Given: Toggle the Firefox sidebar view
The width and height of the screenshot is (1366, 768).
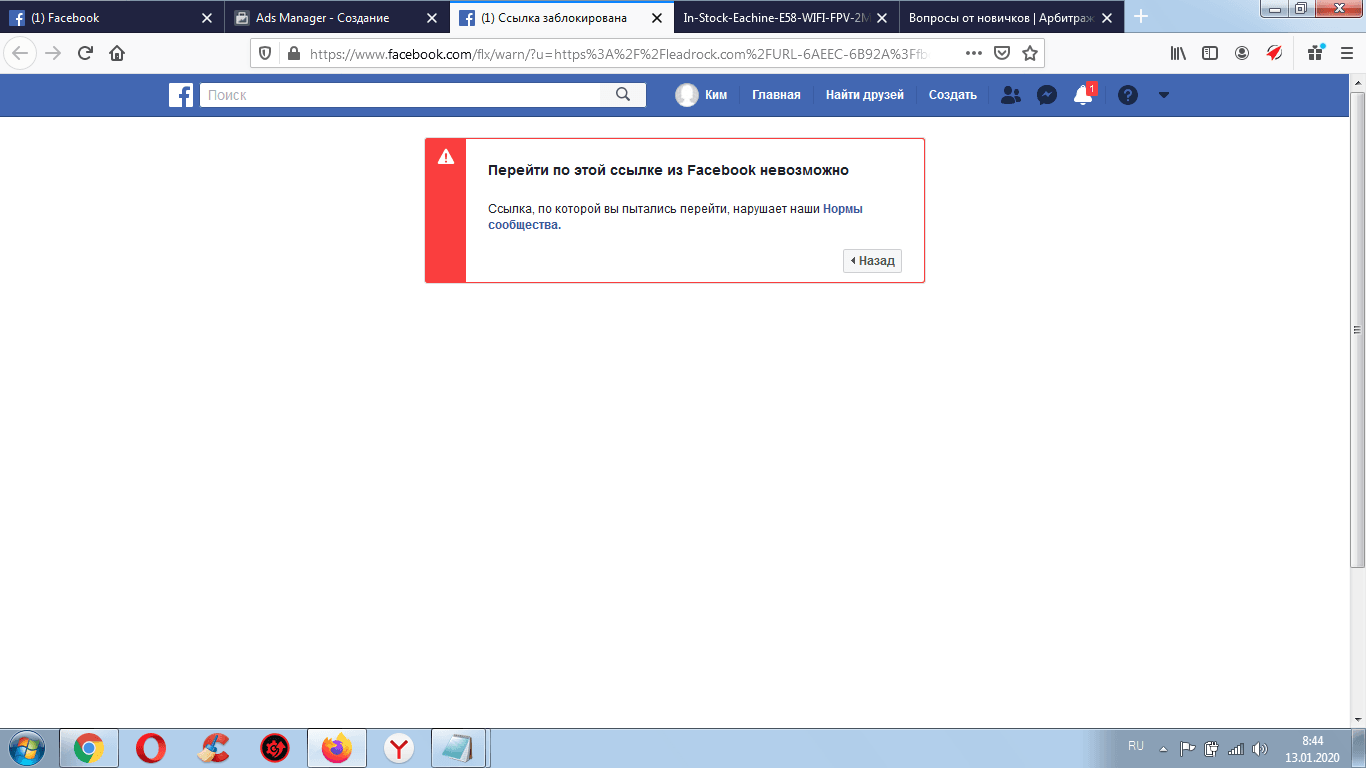Looking at the screenshot, I should (1210, 54).
